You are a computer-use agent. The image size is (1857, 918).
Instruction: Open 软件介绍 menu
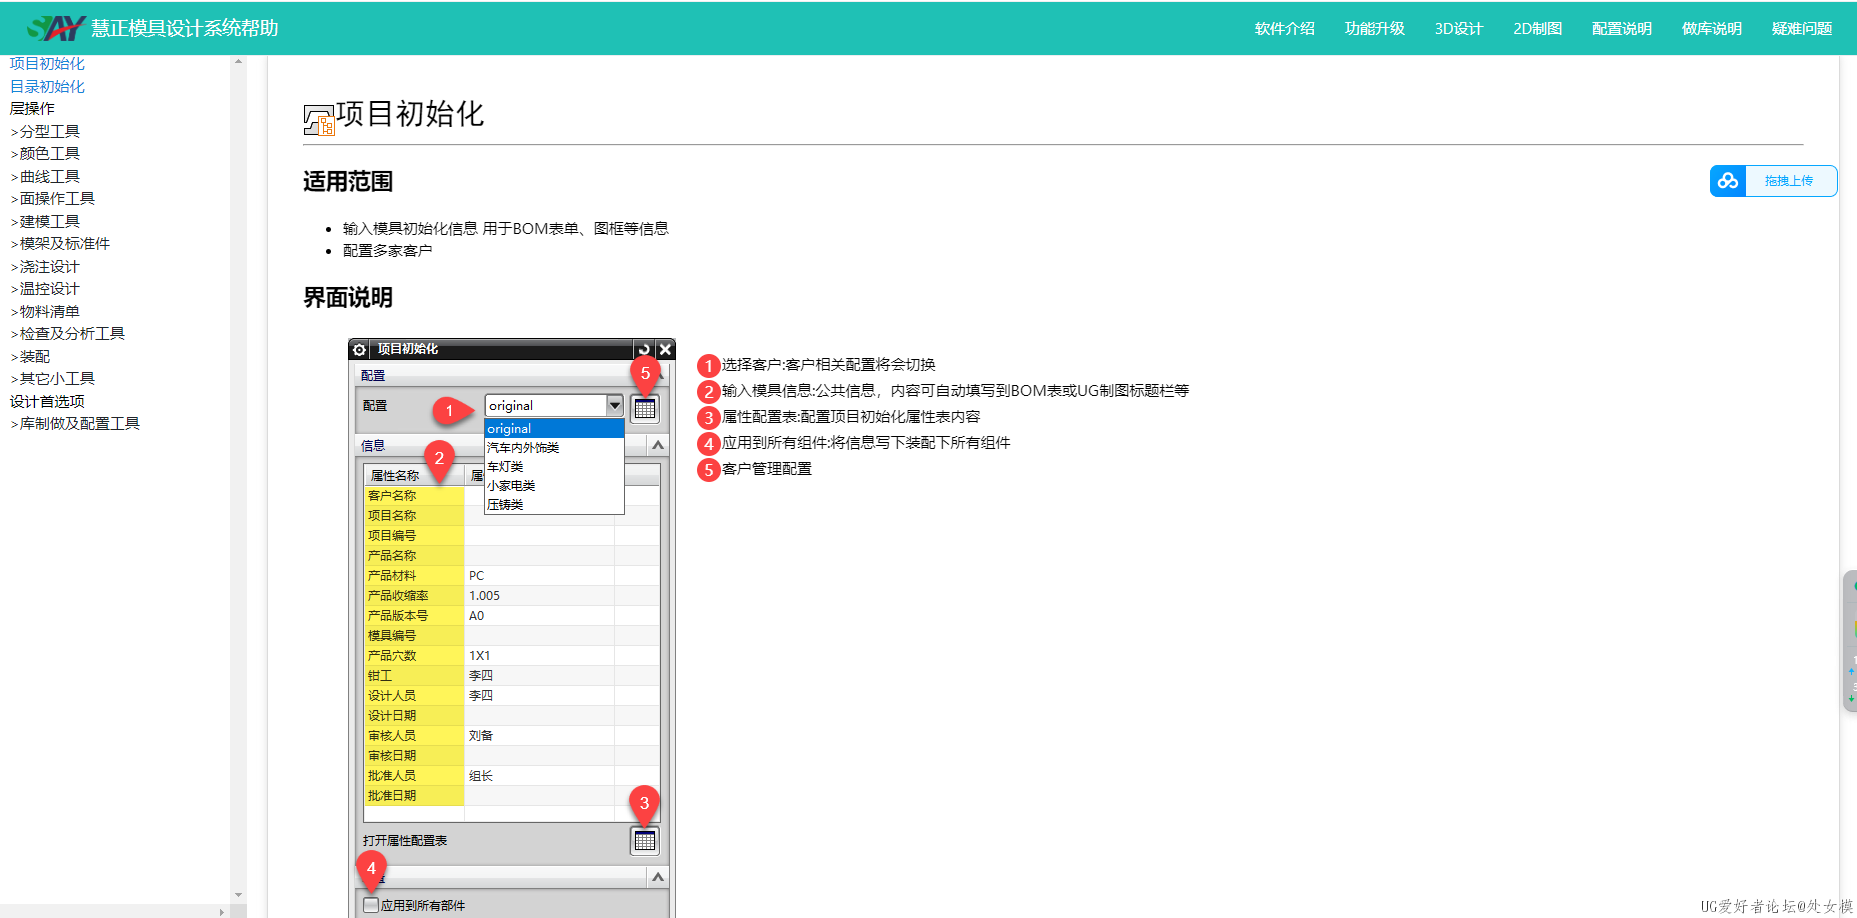pyautogui.click(x=1285, y=28)
